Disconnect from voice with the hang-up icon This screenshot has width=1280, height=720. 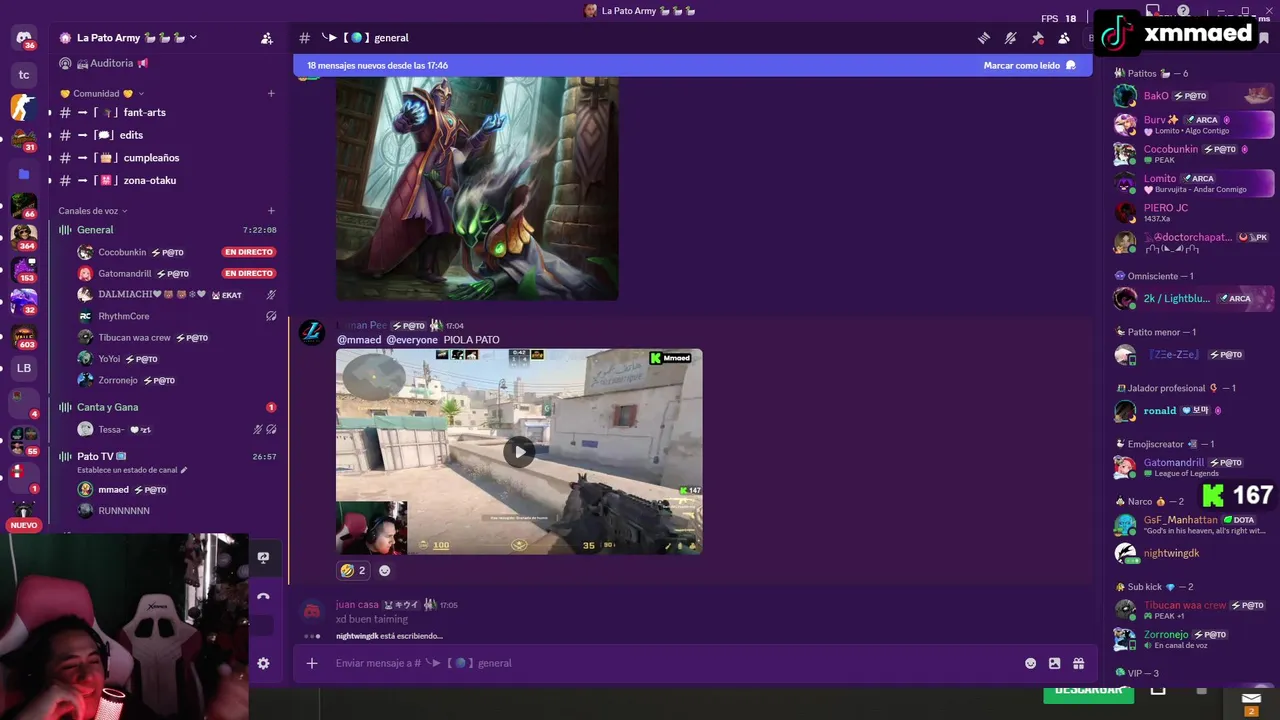263,597
